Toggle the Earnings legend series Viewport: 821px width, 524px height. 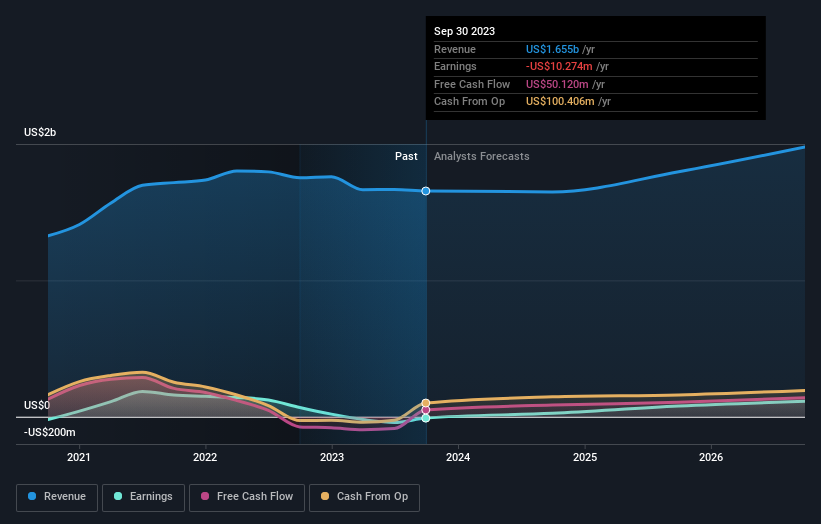(x=143, y=497)
